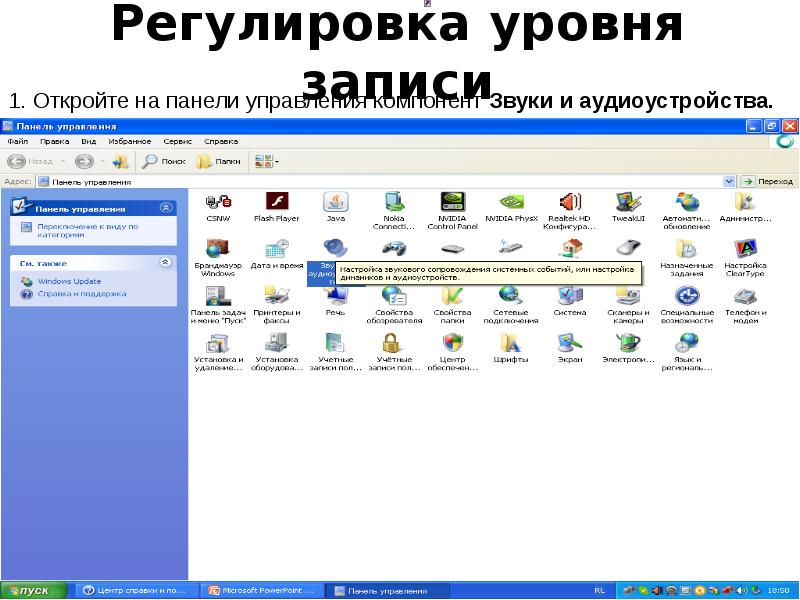Open Автомати... обновление icon
Image resolution: width=800 pixels, height=600 pixels.
(x=687, y=211)
